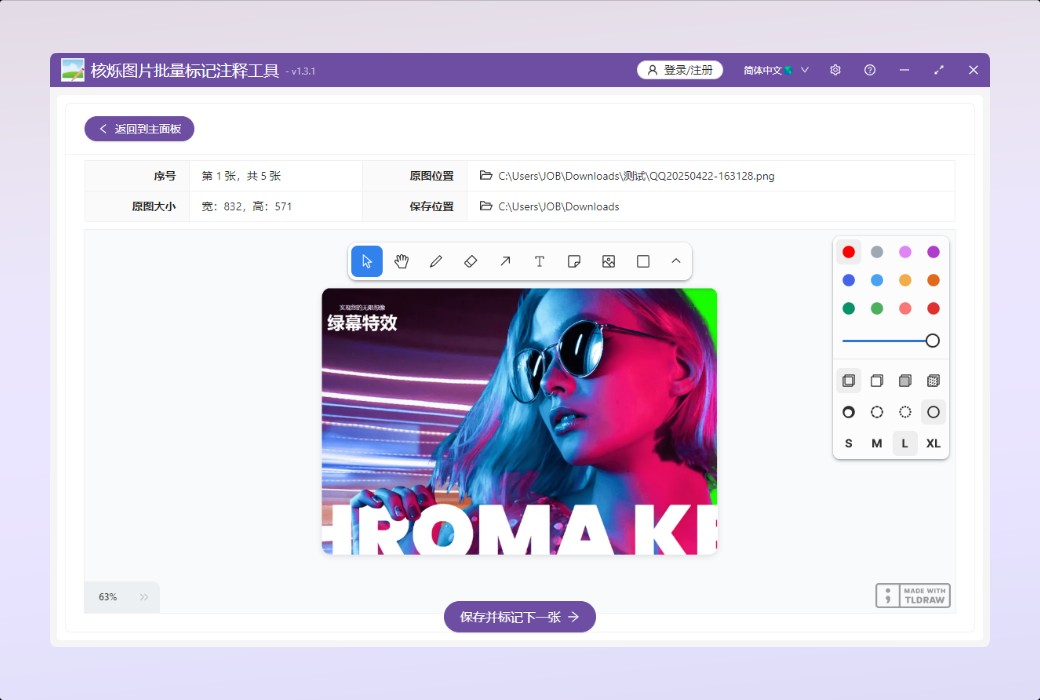Open the 简体中文 language dropdown

tap(776, 70)
